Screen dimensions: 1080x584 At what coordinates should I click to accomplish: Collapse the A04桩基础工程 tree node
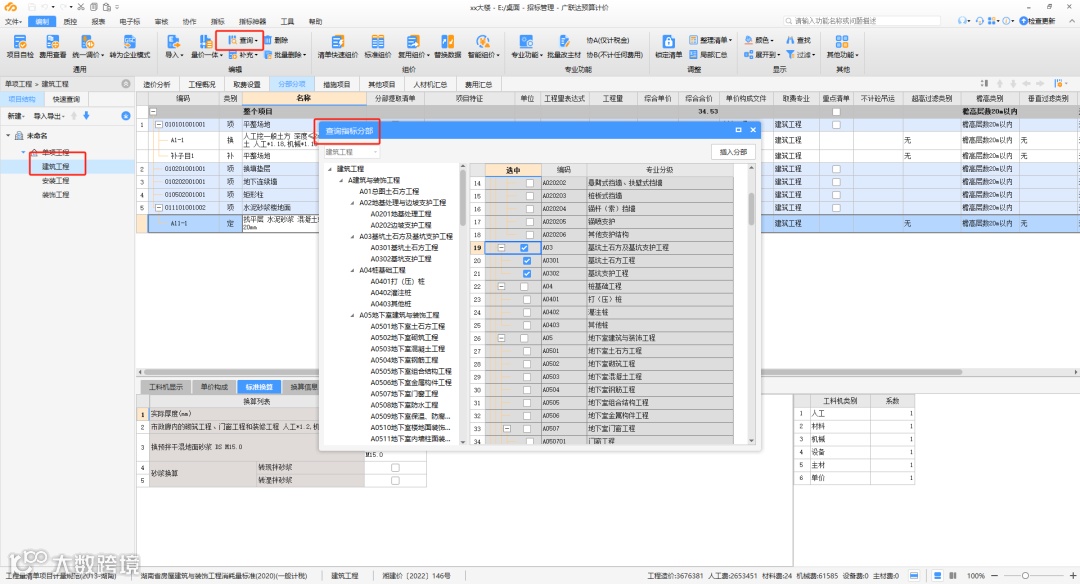[352, 271]
